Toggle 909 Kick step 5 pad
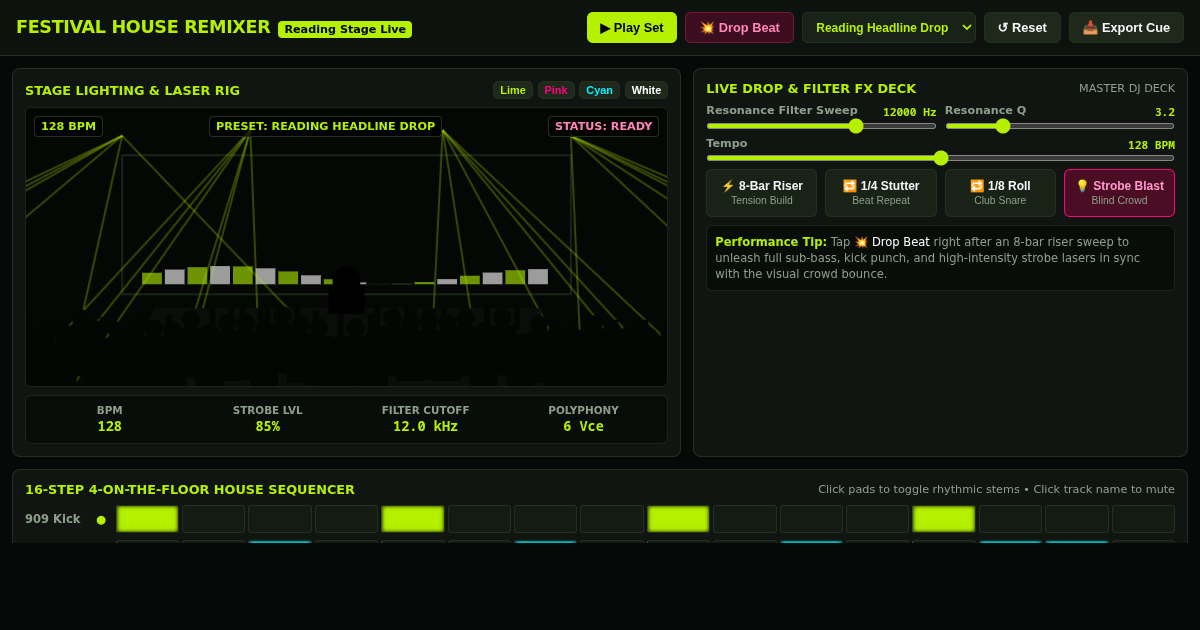Viewport: 1200px width, 630px height. coord(413,519)
